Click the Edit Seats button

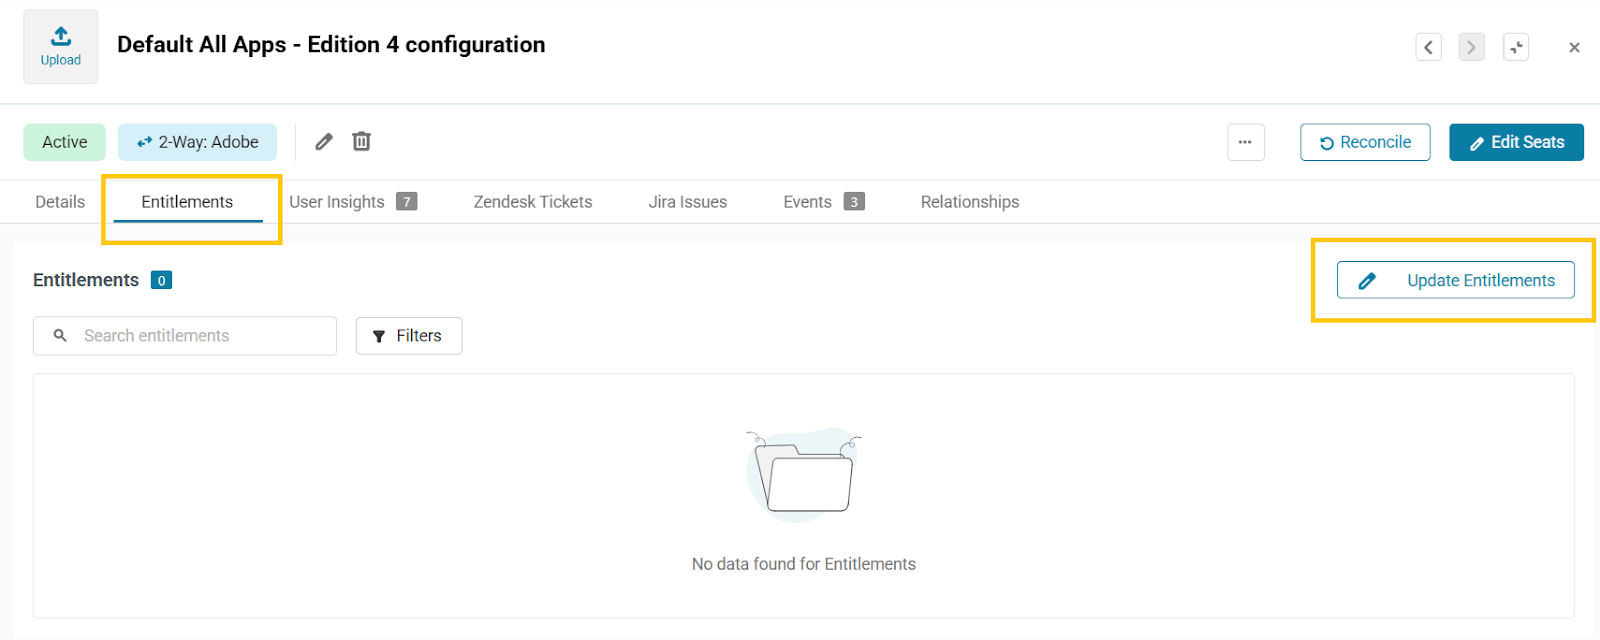coord(1516,142)
